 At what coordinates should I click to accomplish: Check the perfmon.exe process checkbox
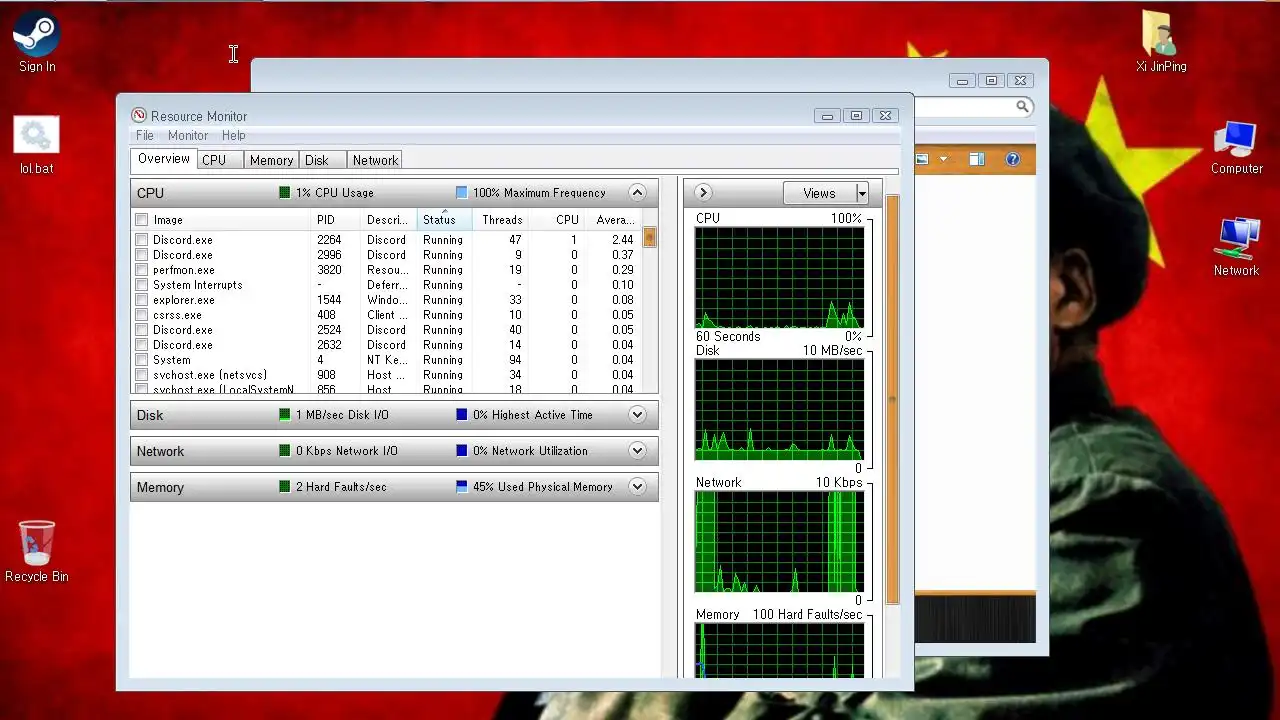pyautogui.click(x=142, y=270)
